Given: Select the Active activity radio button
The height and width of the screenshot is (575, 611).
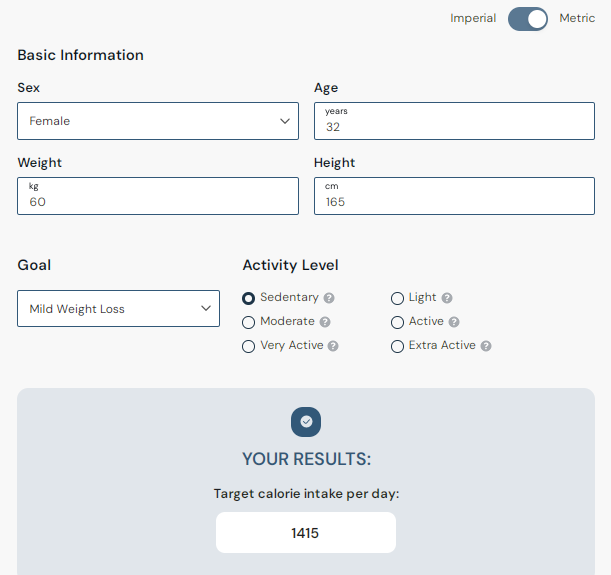Looking at the screenshot, I should 397,322.
